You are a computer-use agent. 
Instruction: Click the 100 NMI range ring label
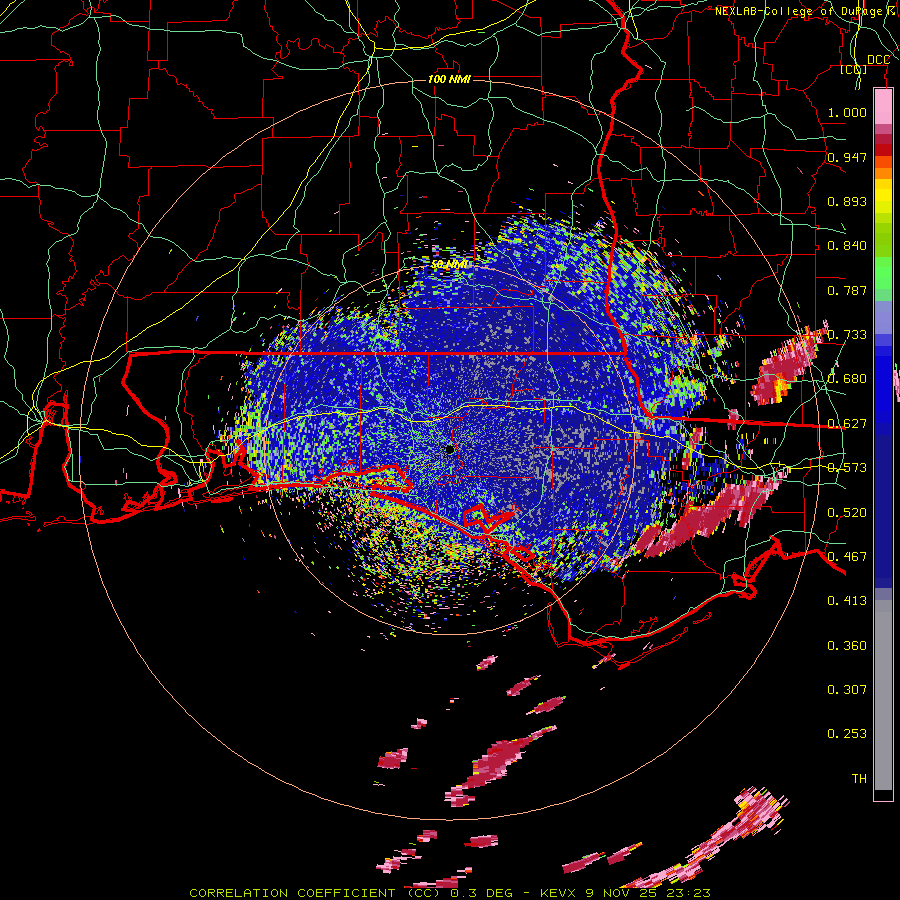[x=449, y=79]
